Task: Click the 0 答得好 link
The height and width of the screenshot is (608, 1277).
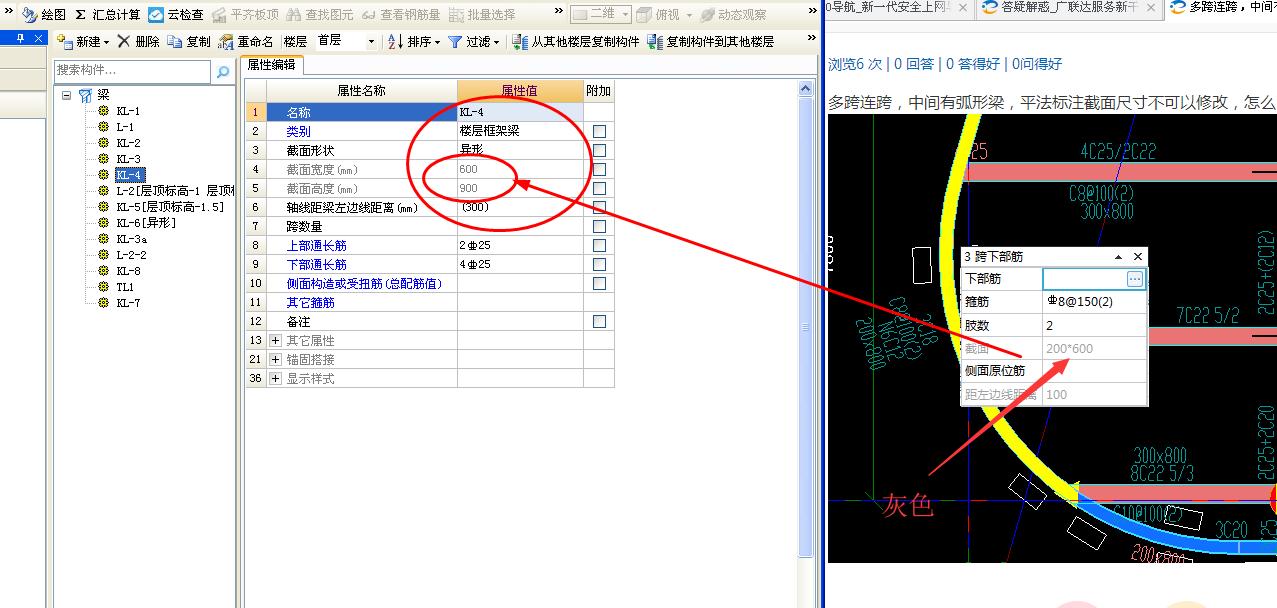Action: (973, 64)
